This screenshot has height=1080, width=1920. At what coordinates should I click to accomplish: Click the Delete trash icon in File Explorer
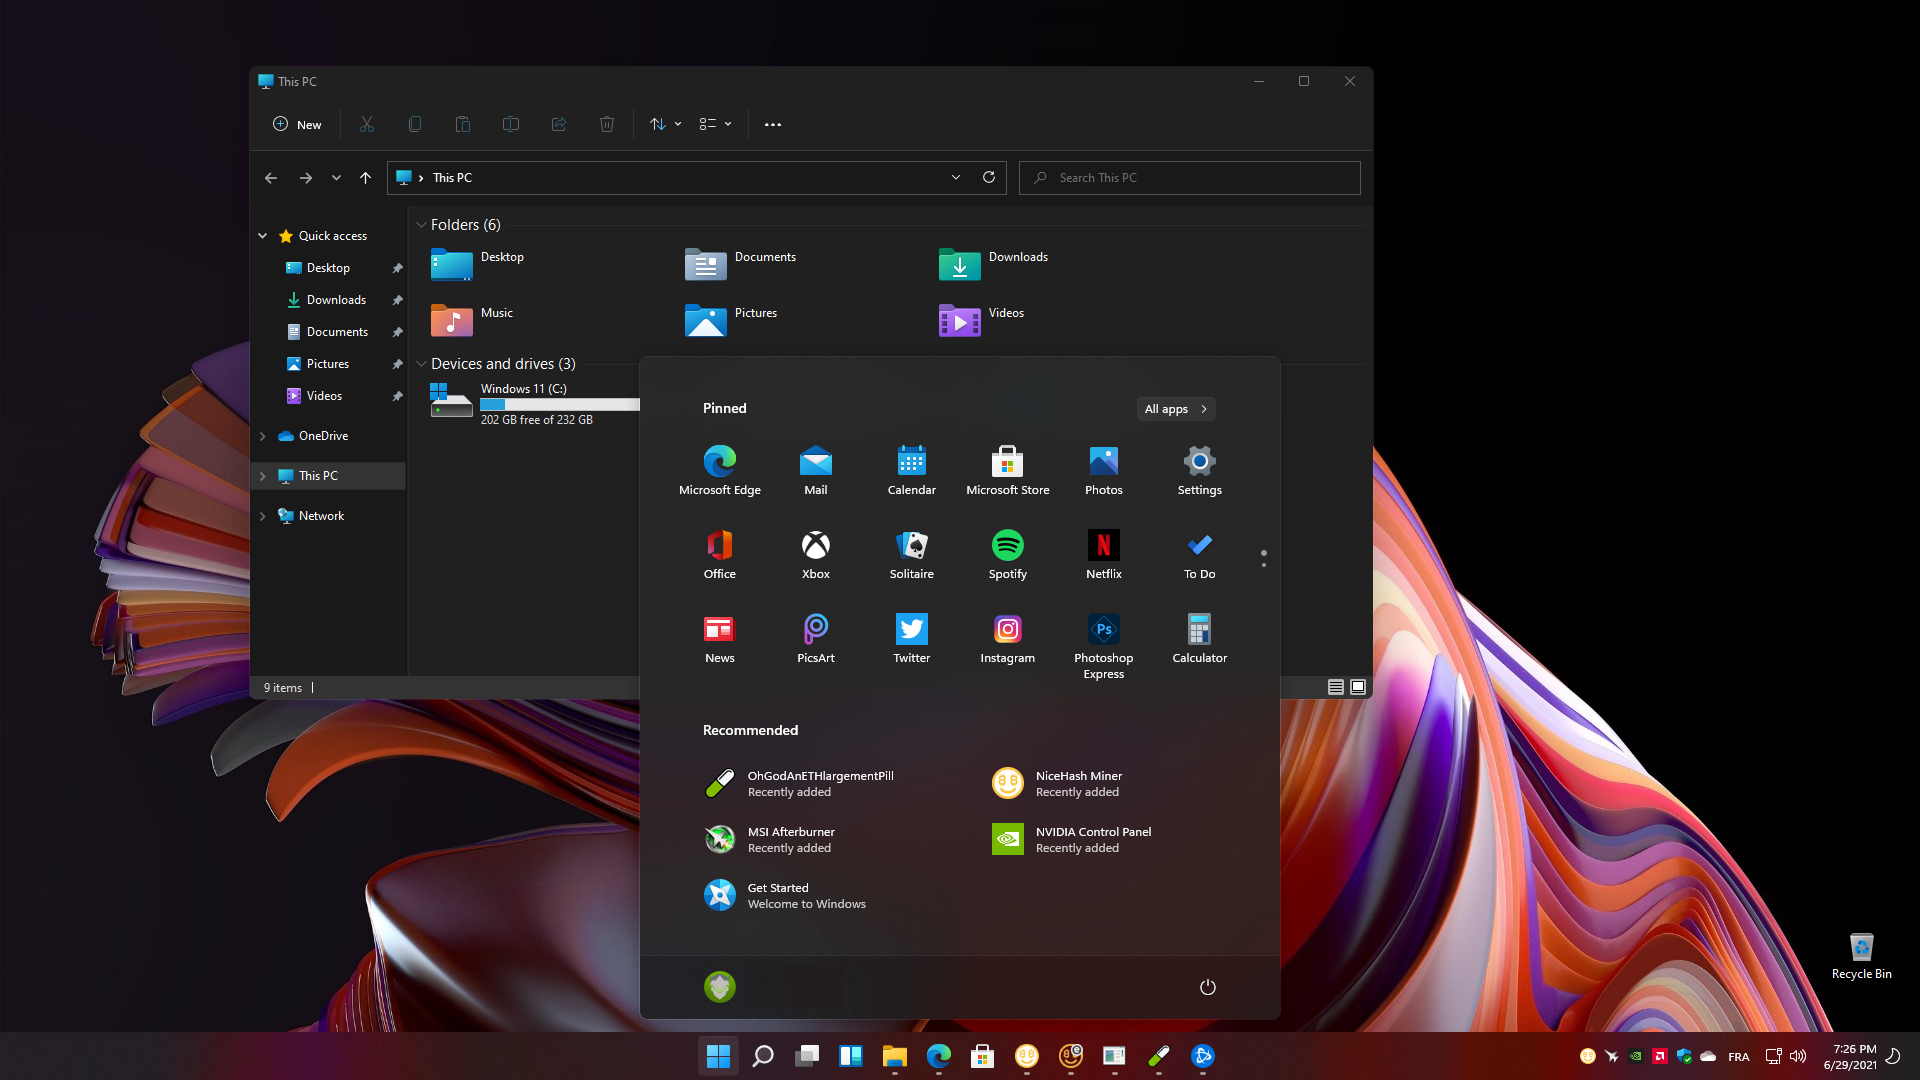point(607,124)
